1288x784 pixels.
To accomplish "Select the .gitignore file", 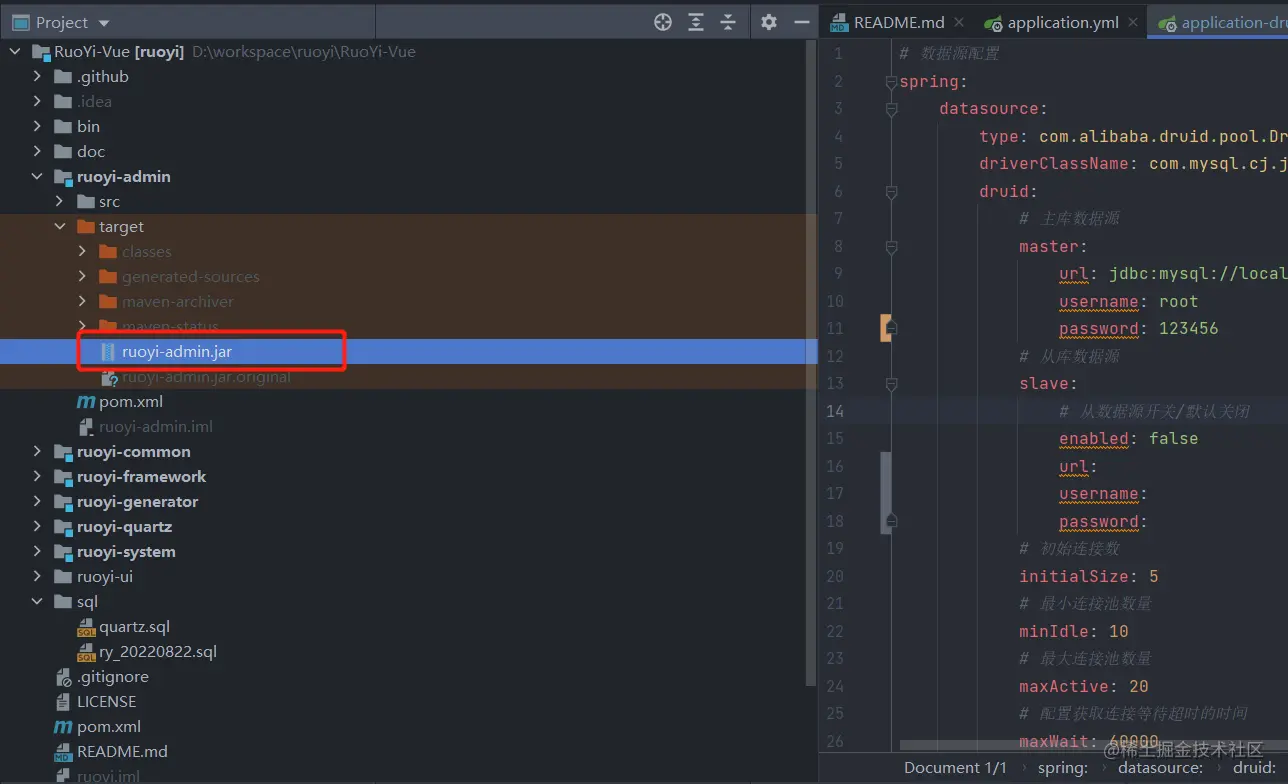I will pyautogui.click(x=404, y=677).
